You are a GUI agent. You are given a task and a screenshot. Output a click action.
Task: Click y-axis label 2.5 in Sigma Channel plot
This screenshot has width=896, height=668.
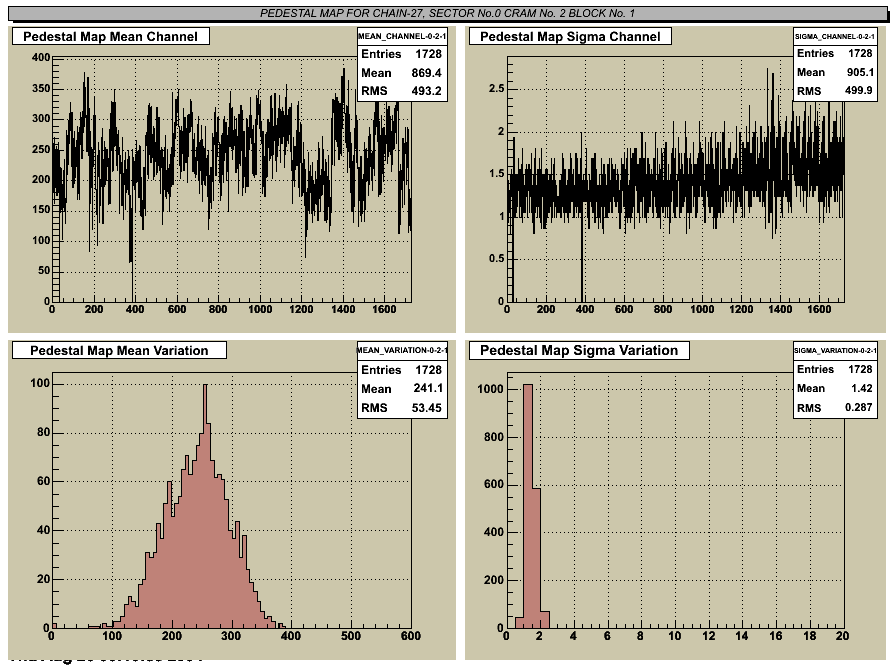(497, 89)
